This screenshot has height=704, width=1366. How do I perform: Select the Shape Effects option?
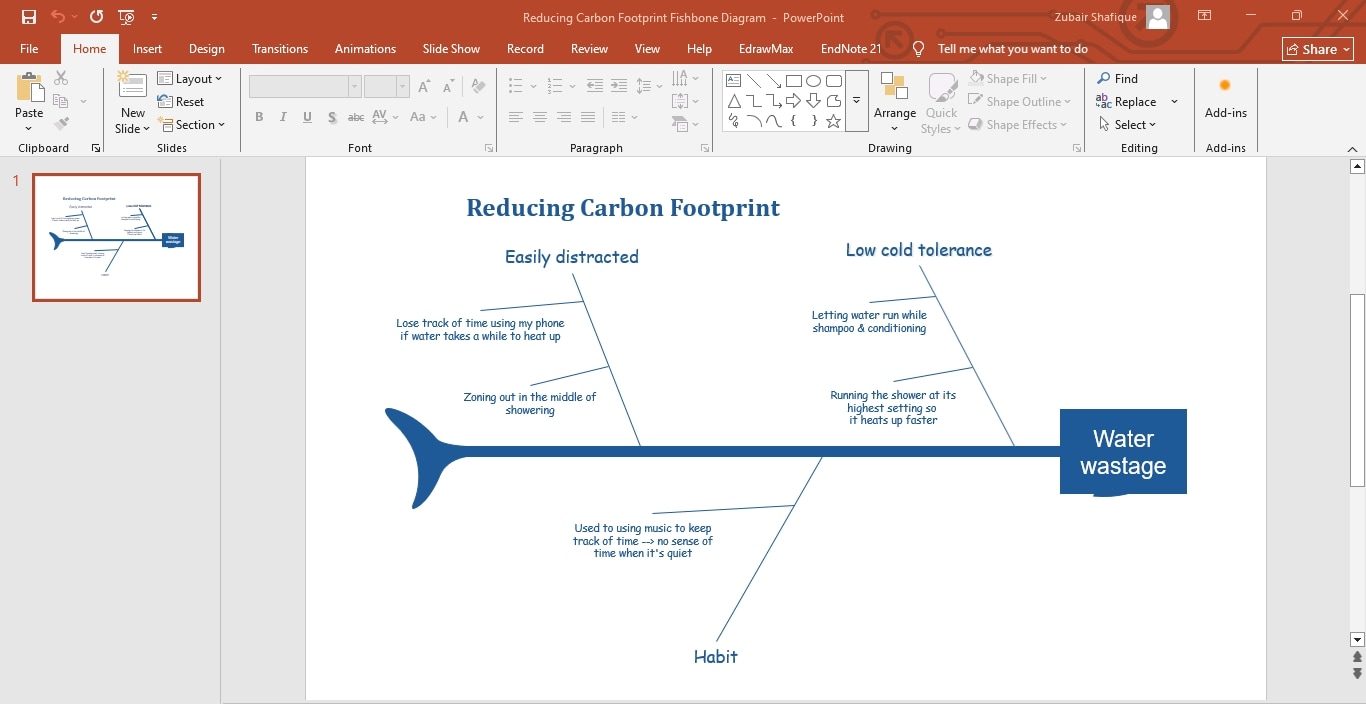coord(1015,124)
